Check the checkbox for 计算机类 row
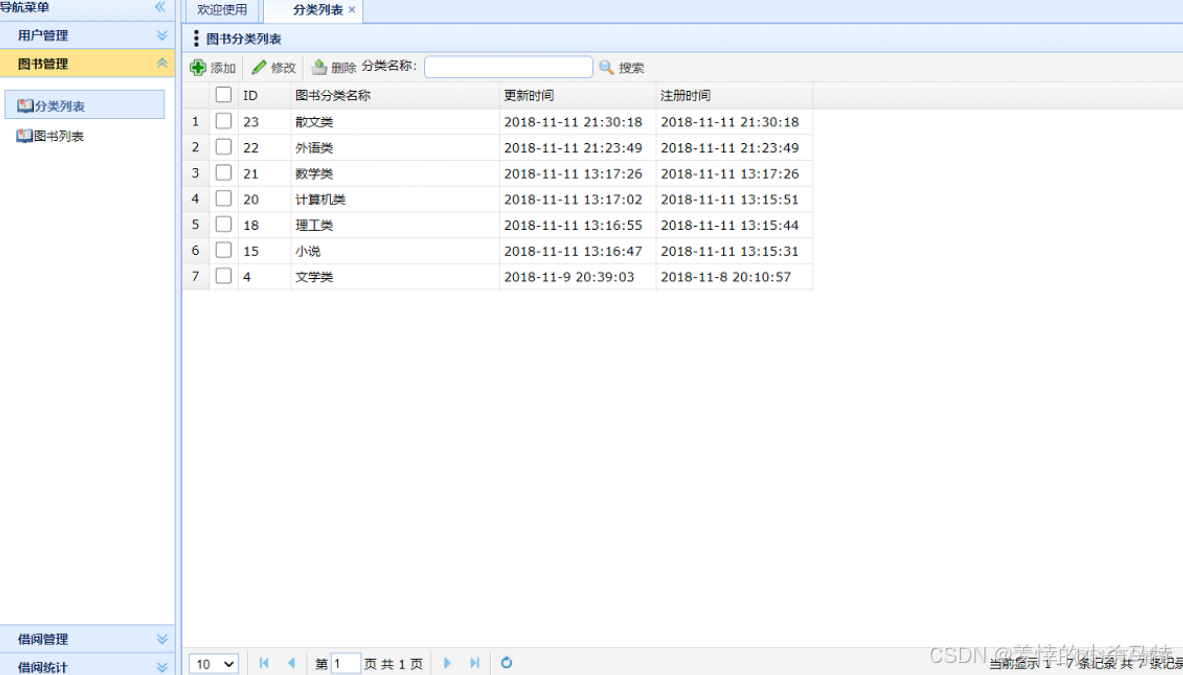The height and width of the screenshot is (675, 1183). [223, 198]
